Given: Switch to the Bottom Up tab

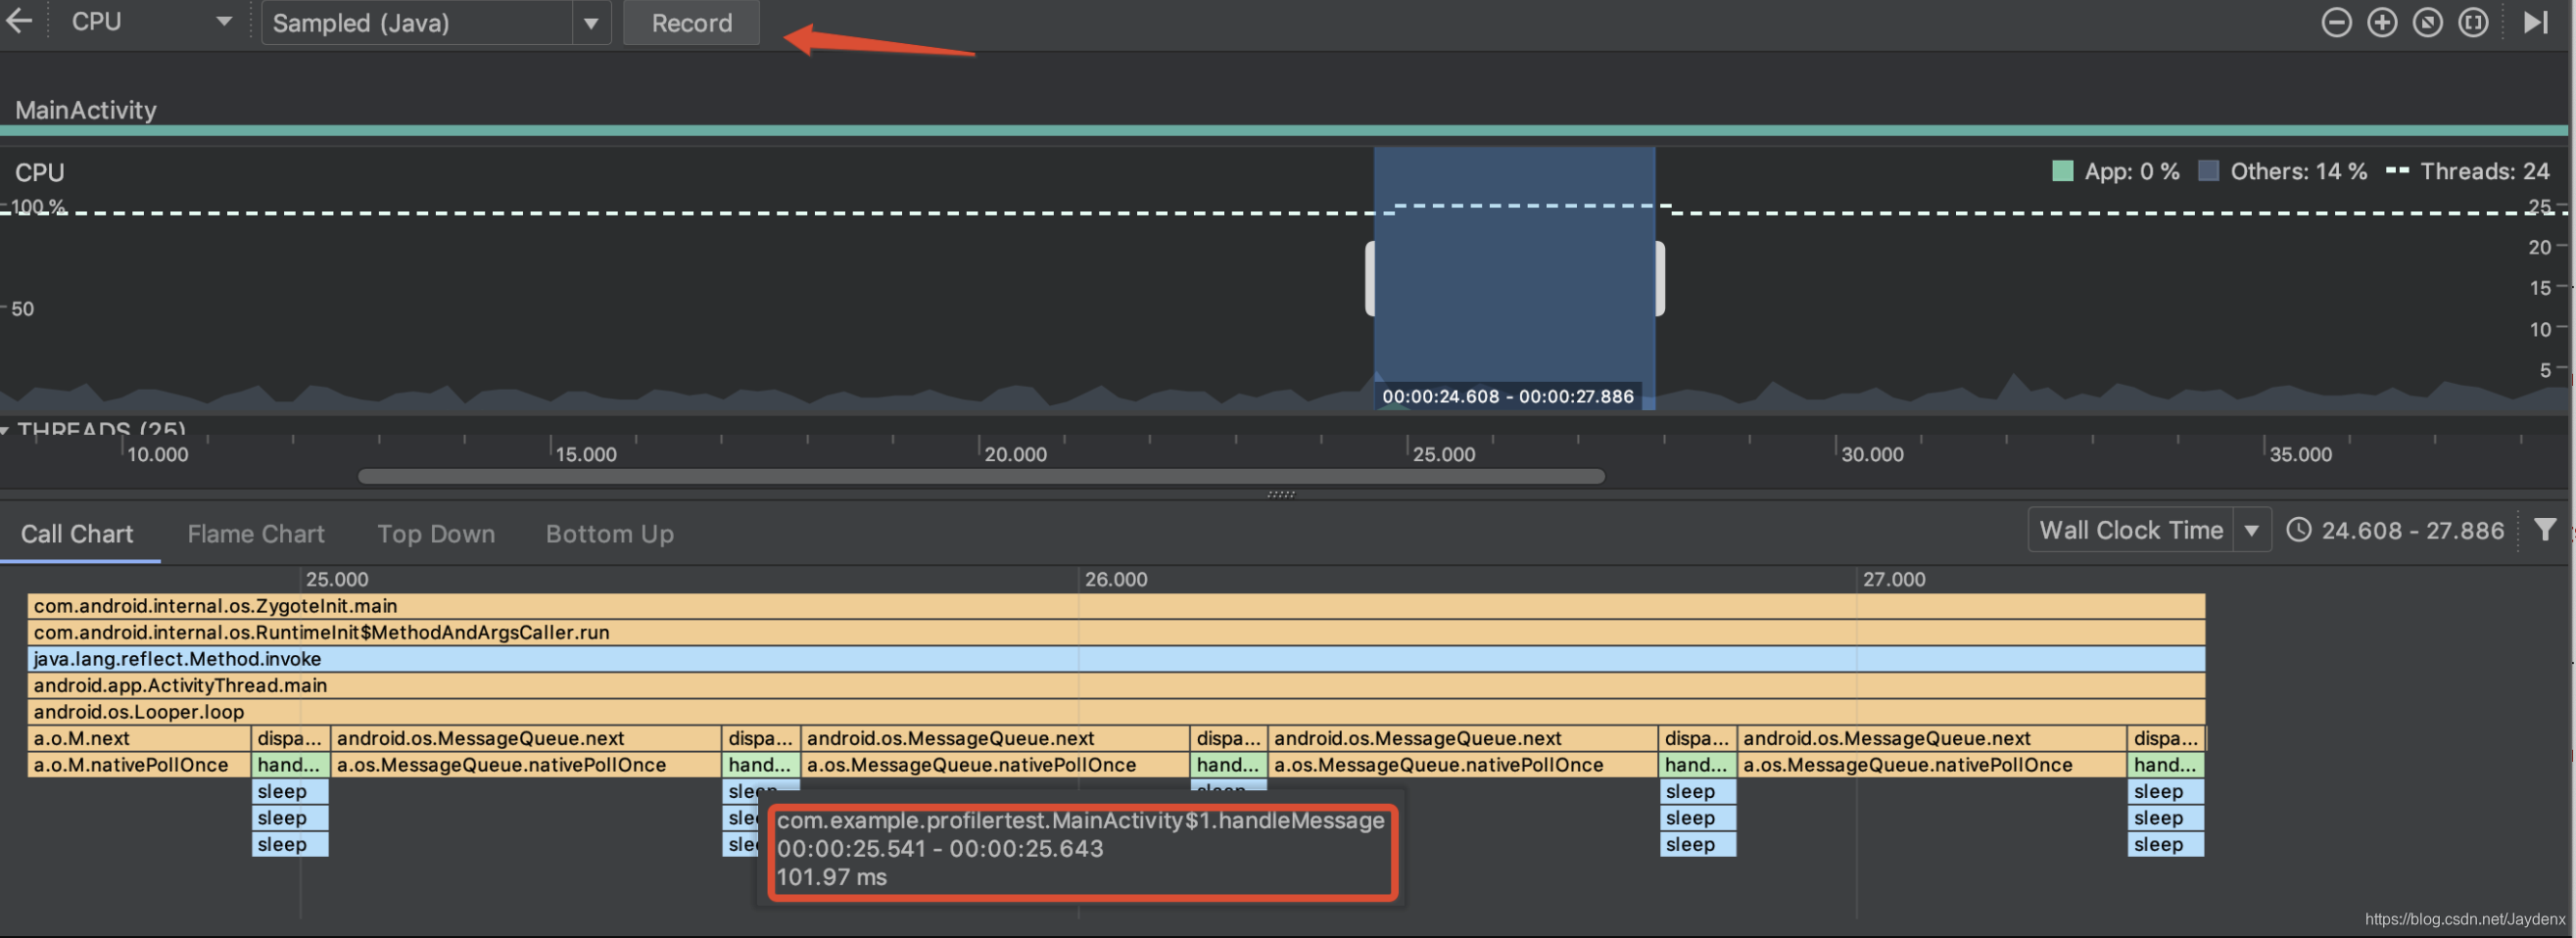Looking at the screenshot, I should (x=609, y=534).
